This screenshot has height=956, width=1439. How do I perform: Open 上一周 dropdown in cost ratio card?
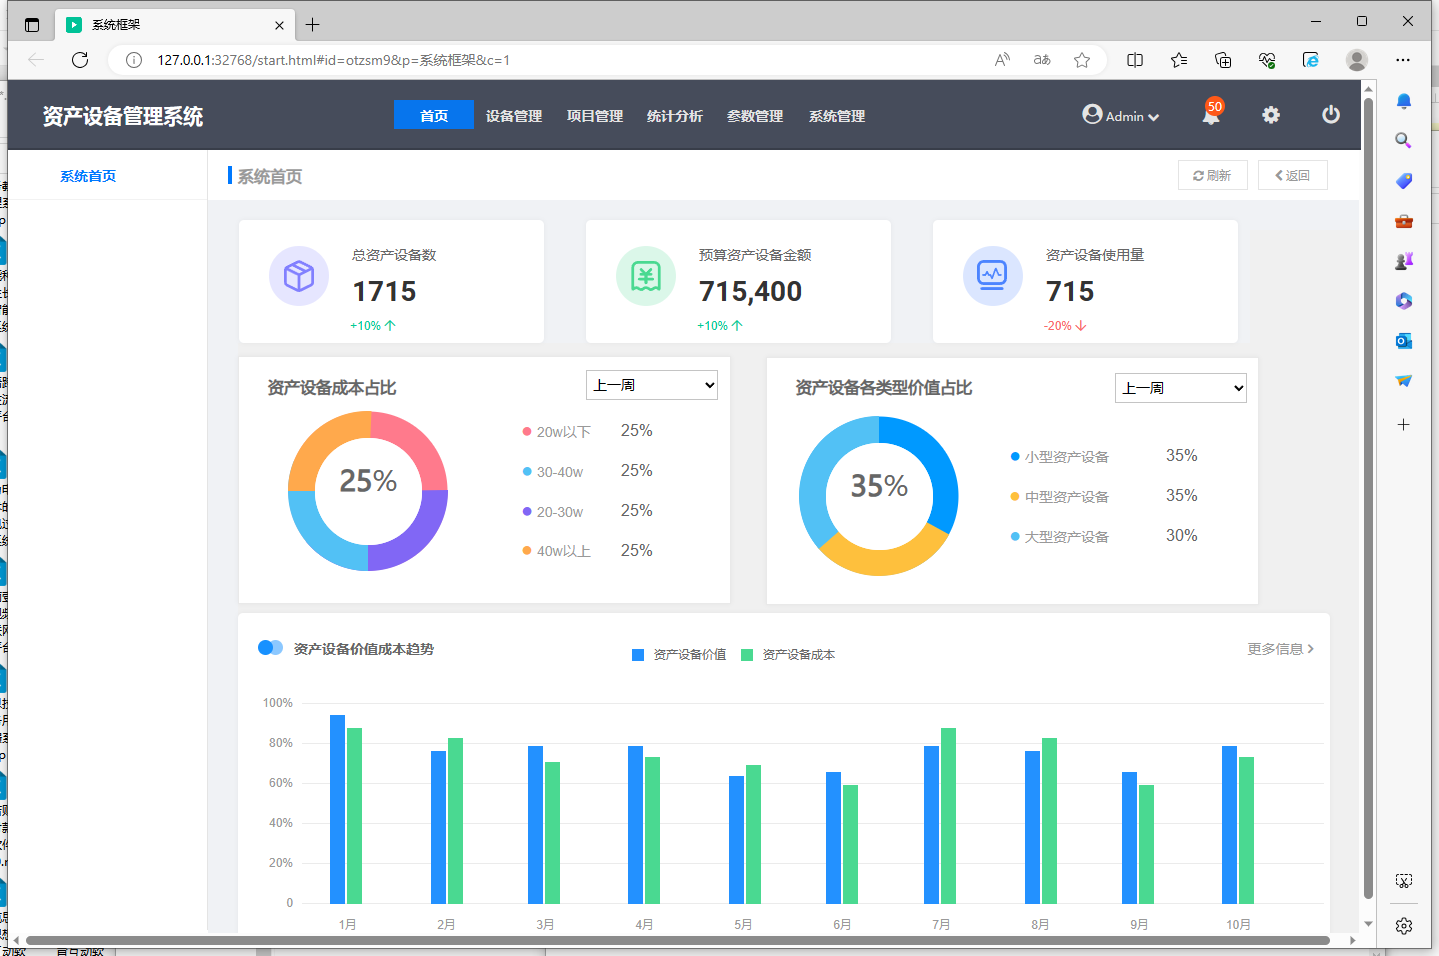coord(652,385)
